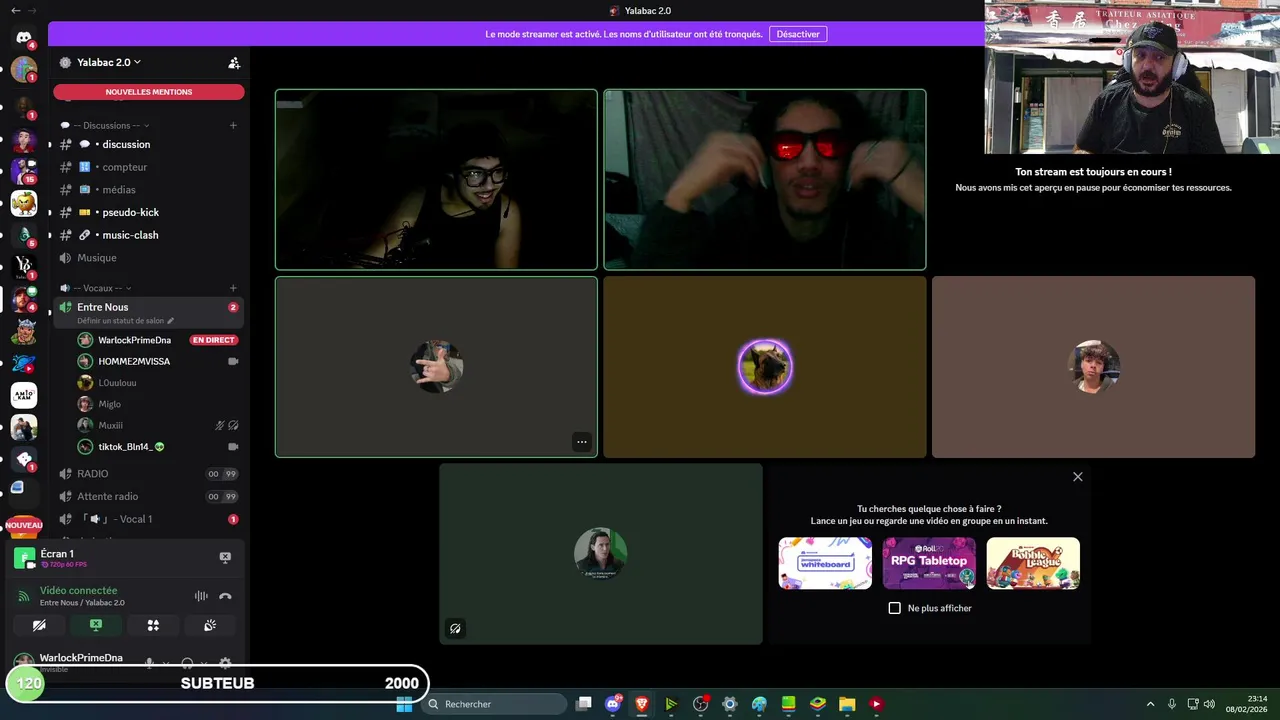Jump to NOUVELLES MENTIONS

(149, 92)
